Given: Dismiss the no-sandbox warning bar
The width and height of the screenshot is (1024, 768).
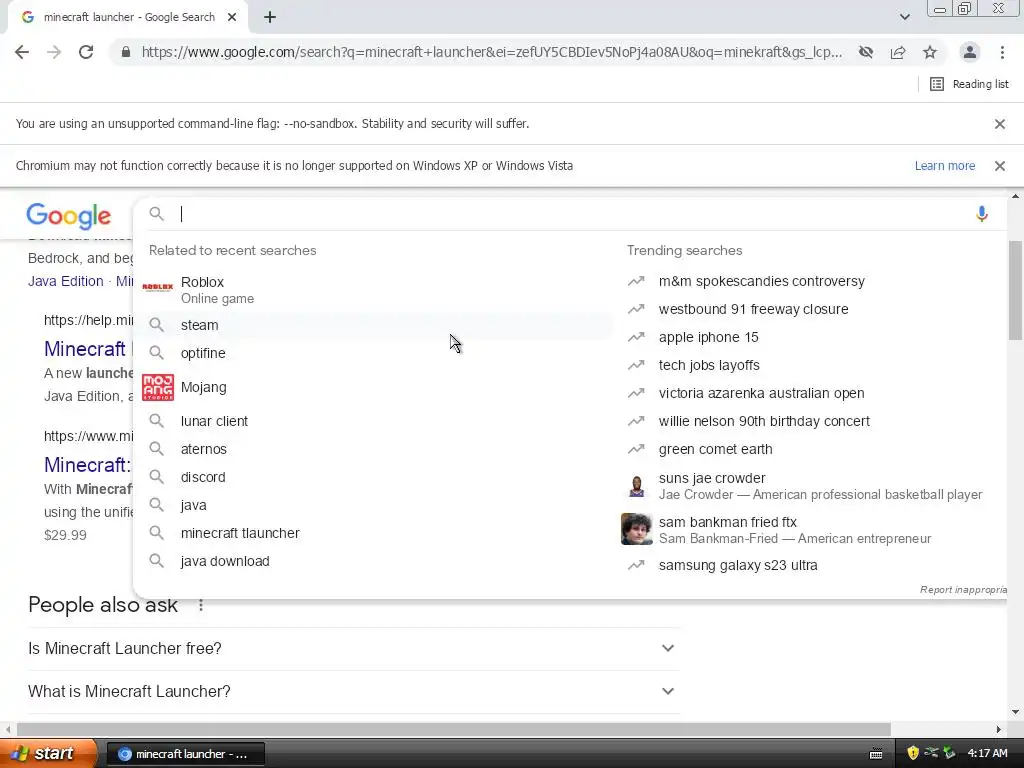Looking at the screenshot, I should click(x=1000, y=124).
